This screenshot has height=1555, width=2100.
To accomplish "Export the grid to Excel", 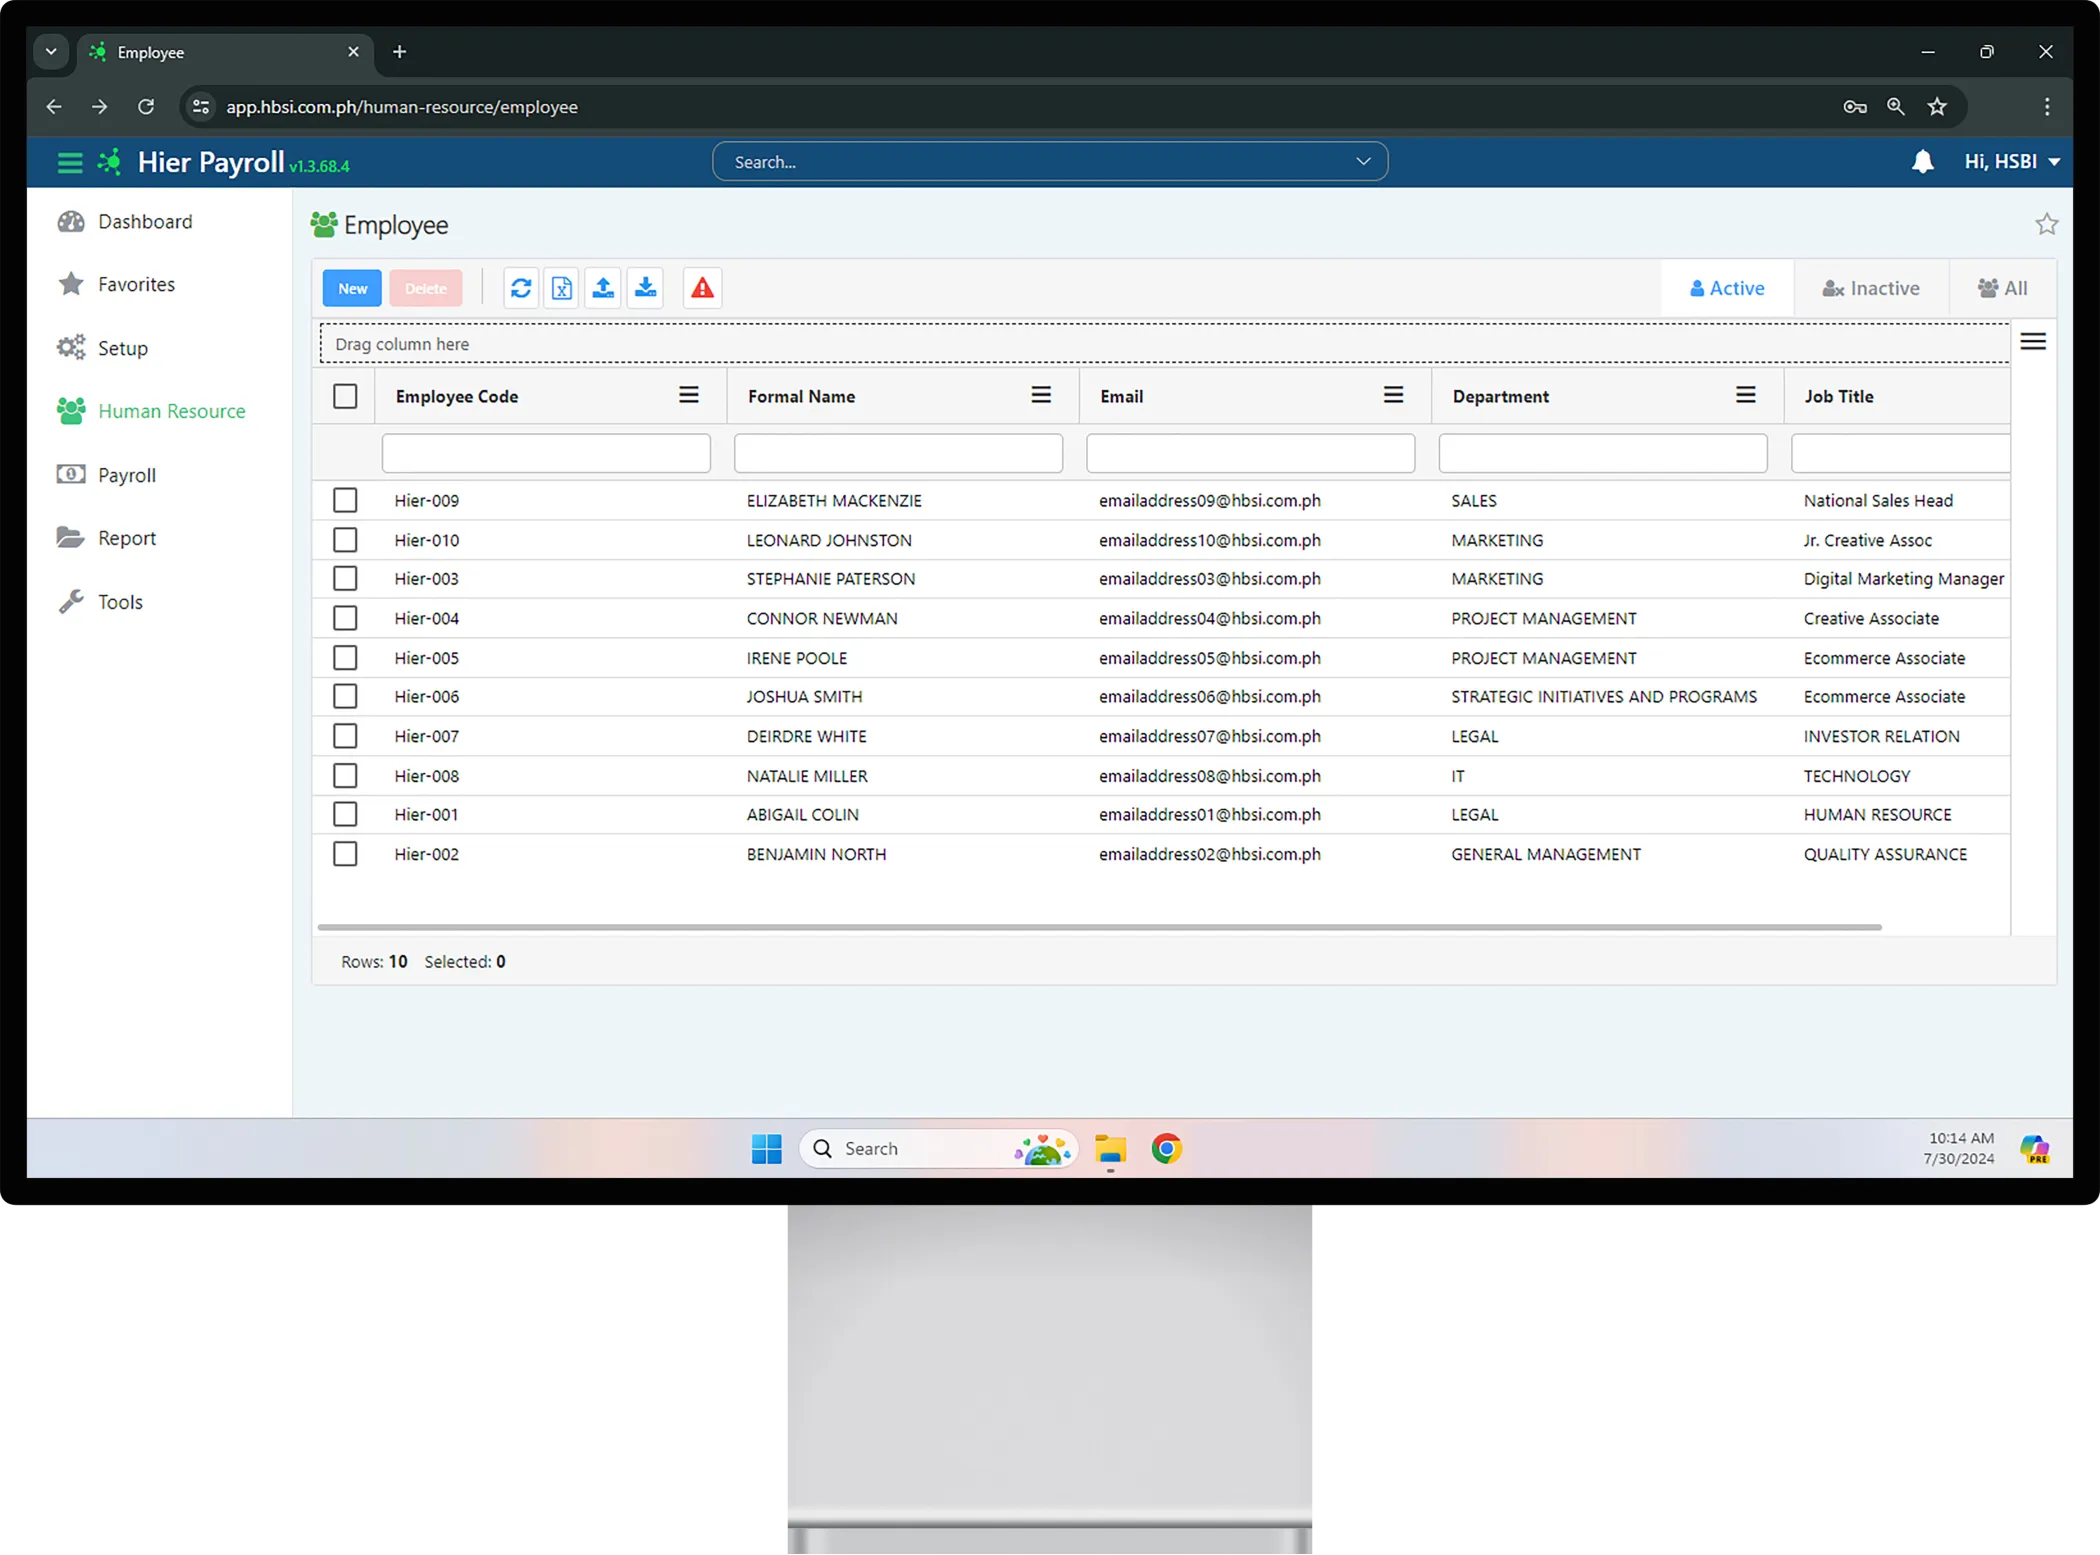I will 561,288.
